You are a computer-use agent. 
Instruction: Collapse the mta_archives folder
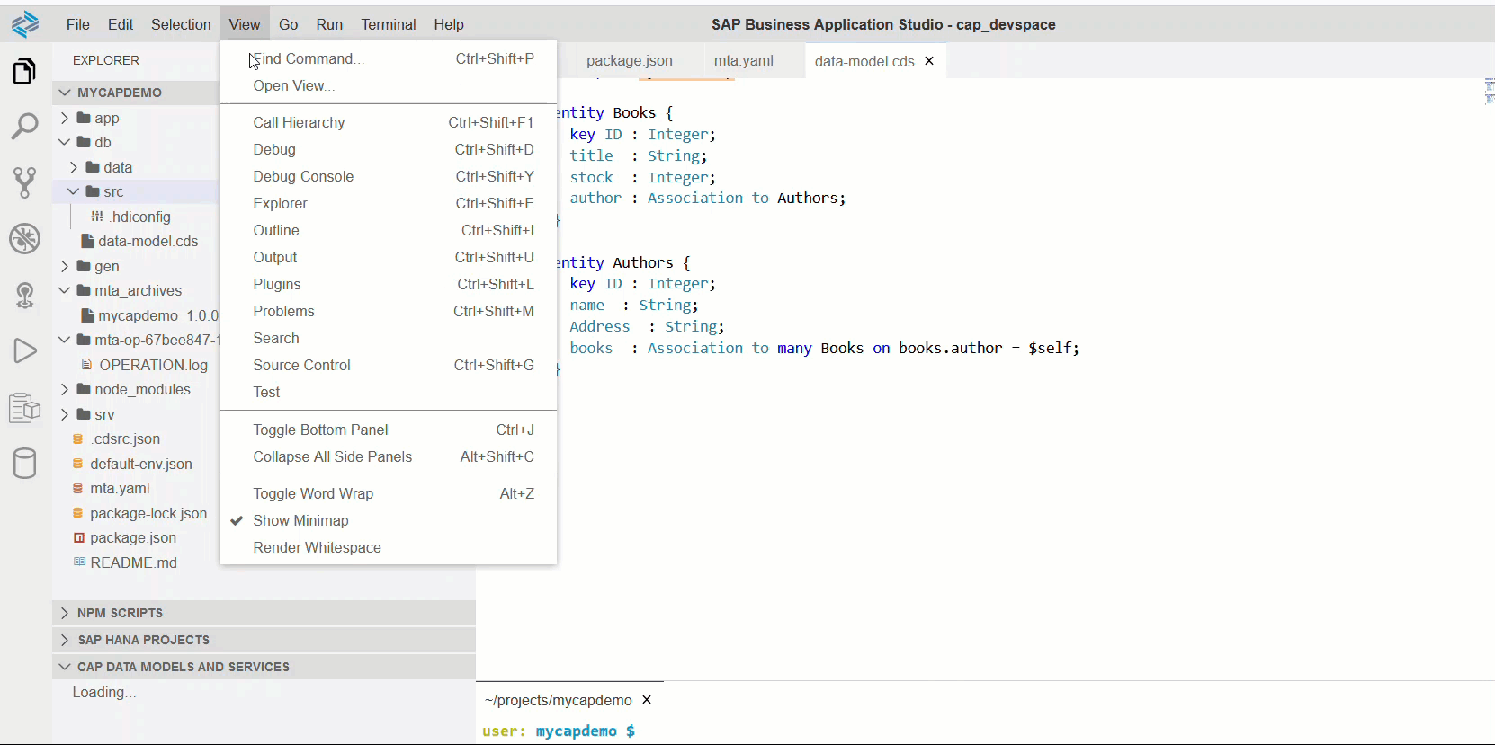click(64, 291)
